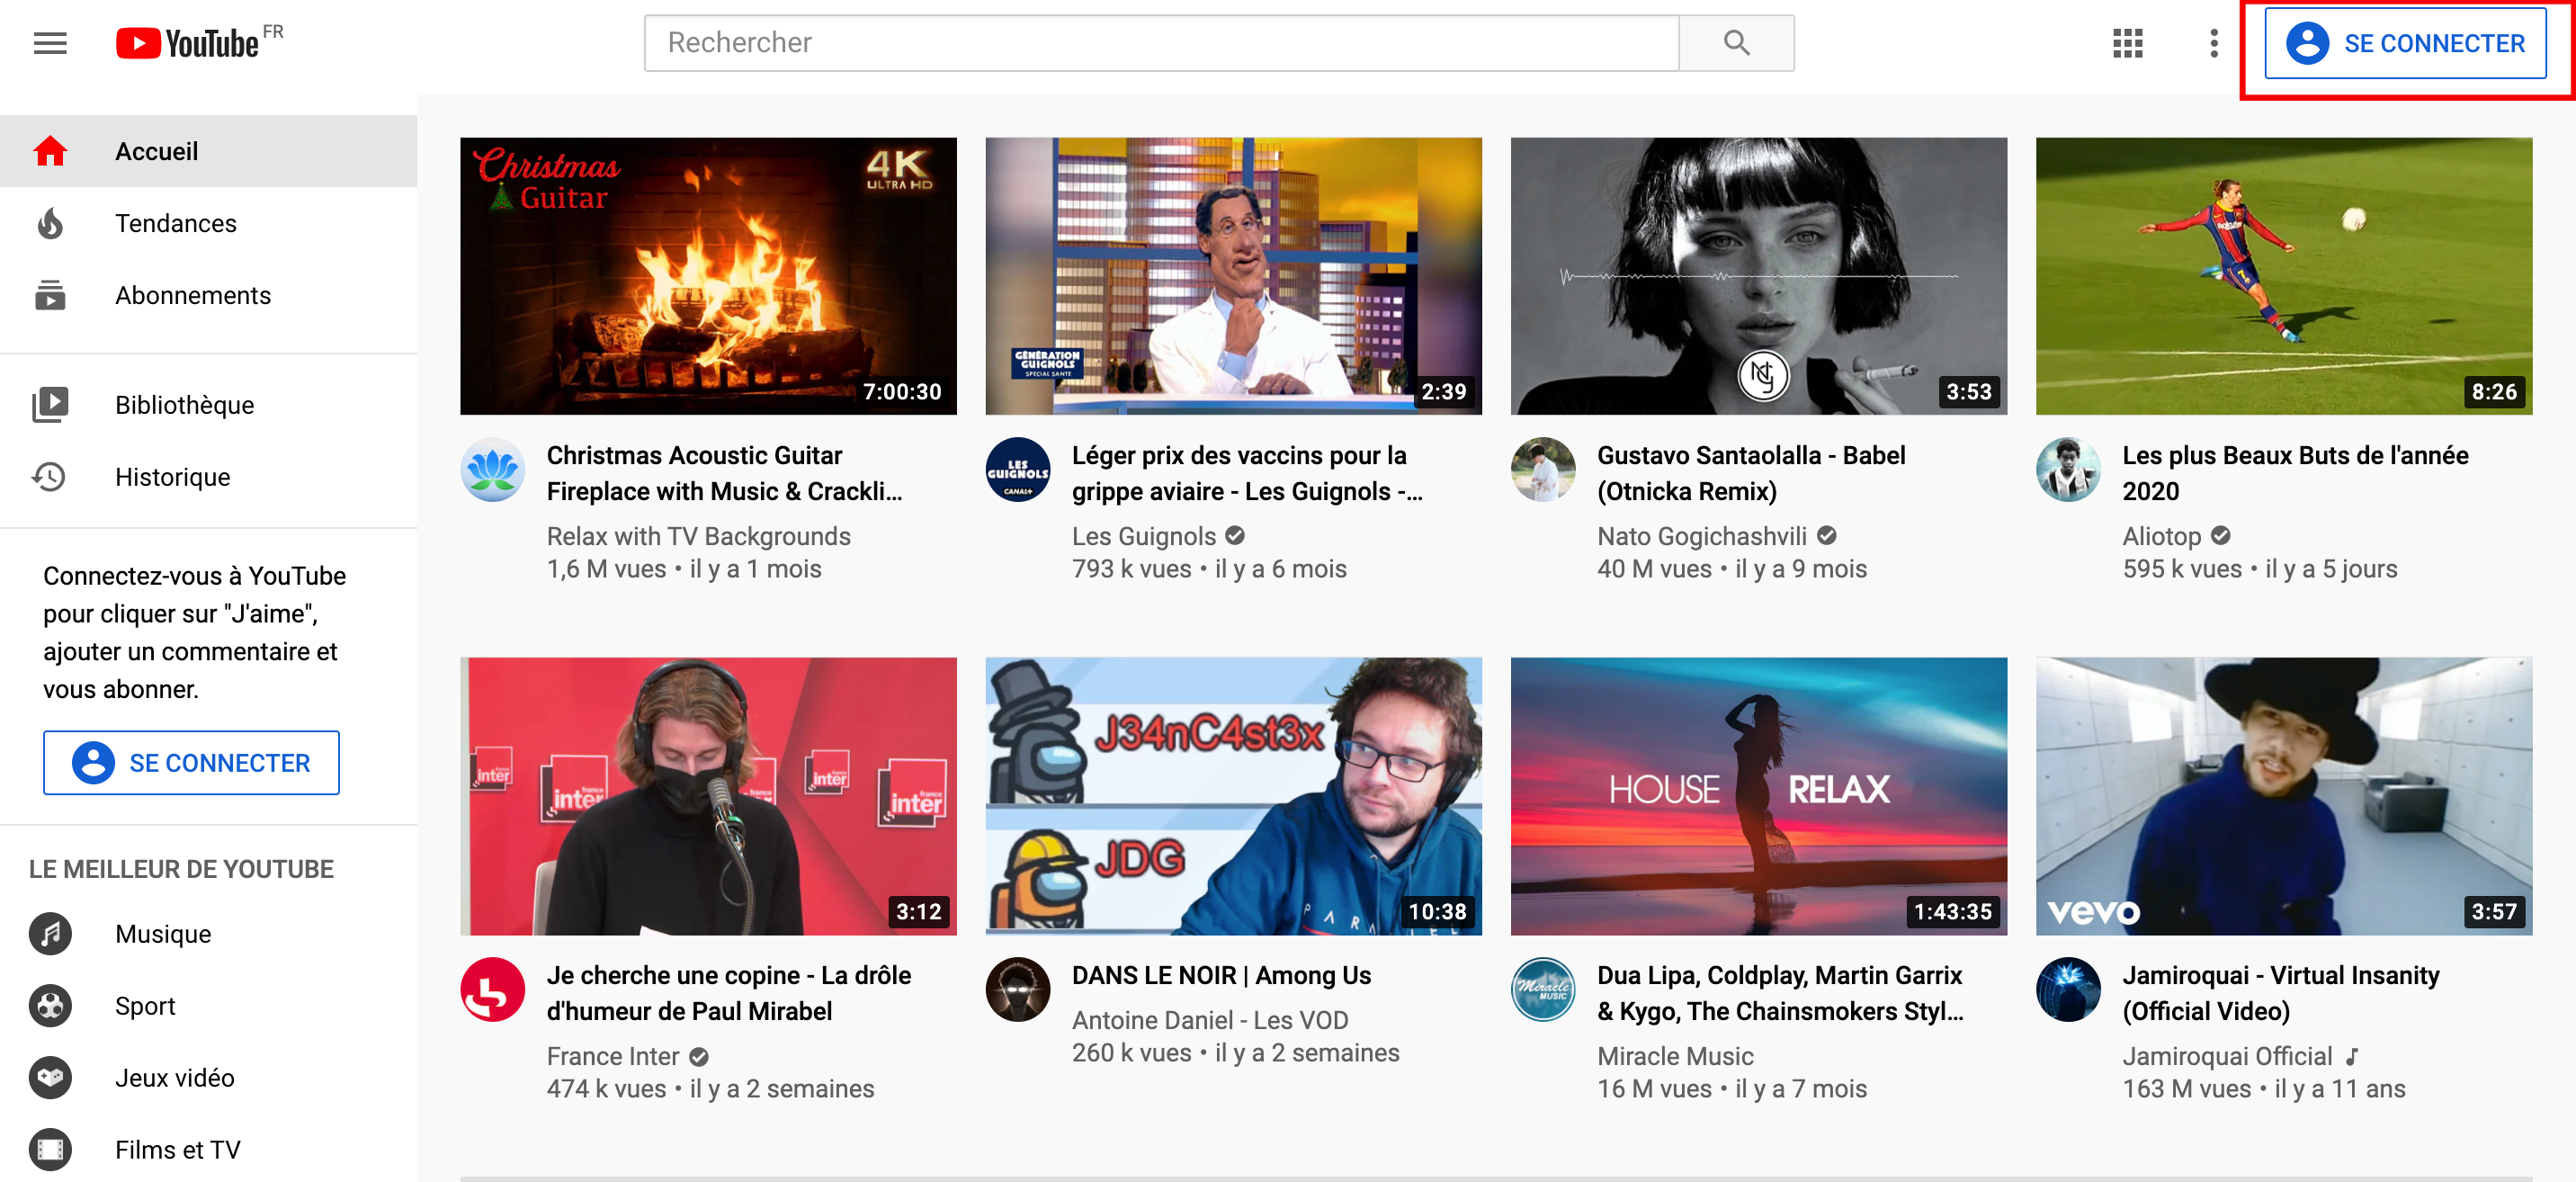The height and width of the screenshot is (1182, 2576).
Task: Click SE CONNECTER button in the sidebar
Action: click(191, 763)
